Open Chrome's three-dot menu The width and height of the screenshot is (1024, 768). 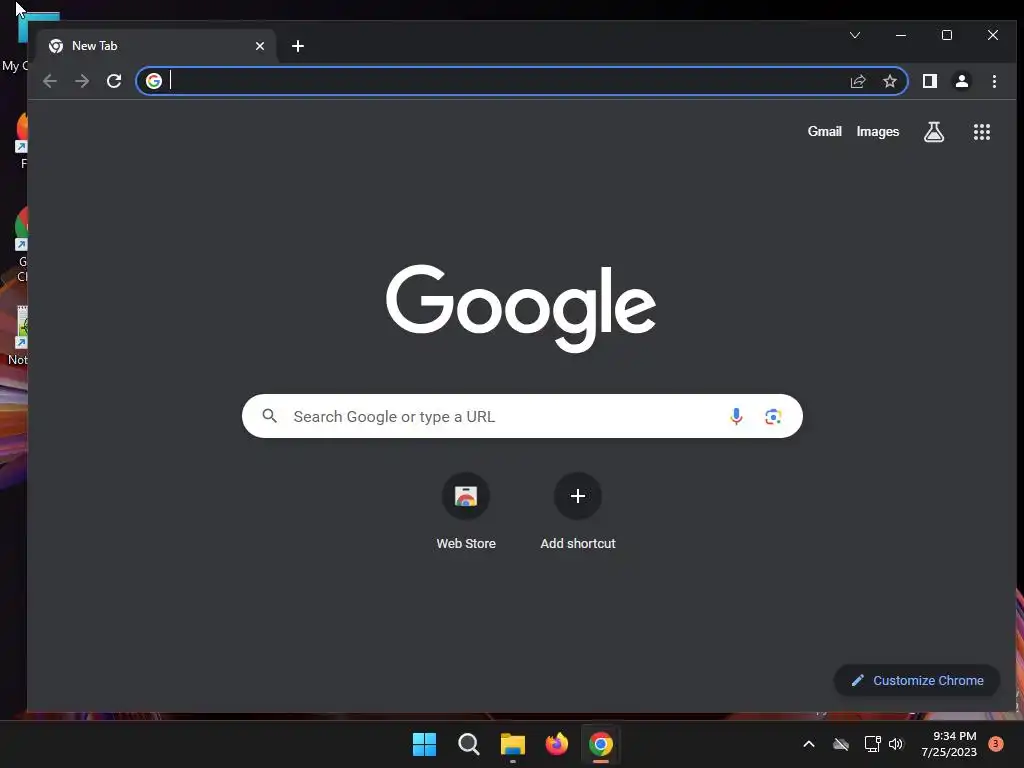coord(994,81)
